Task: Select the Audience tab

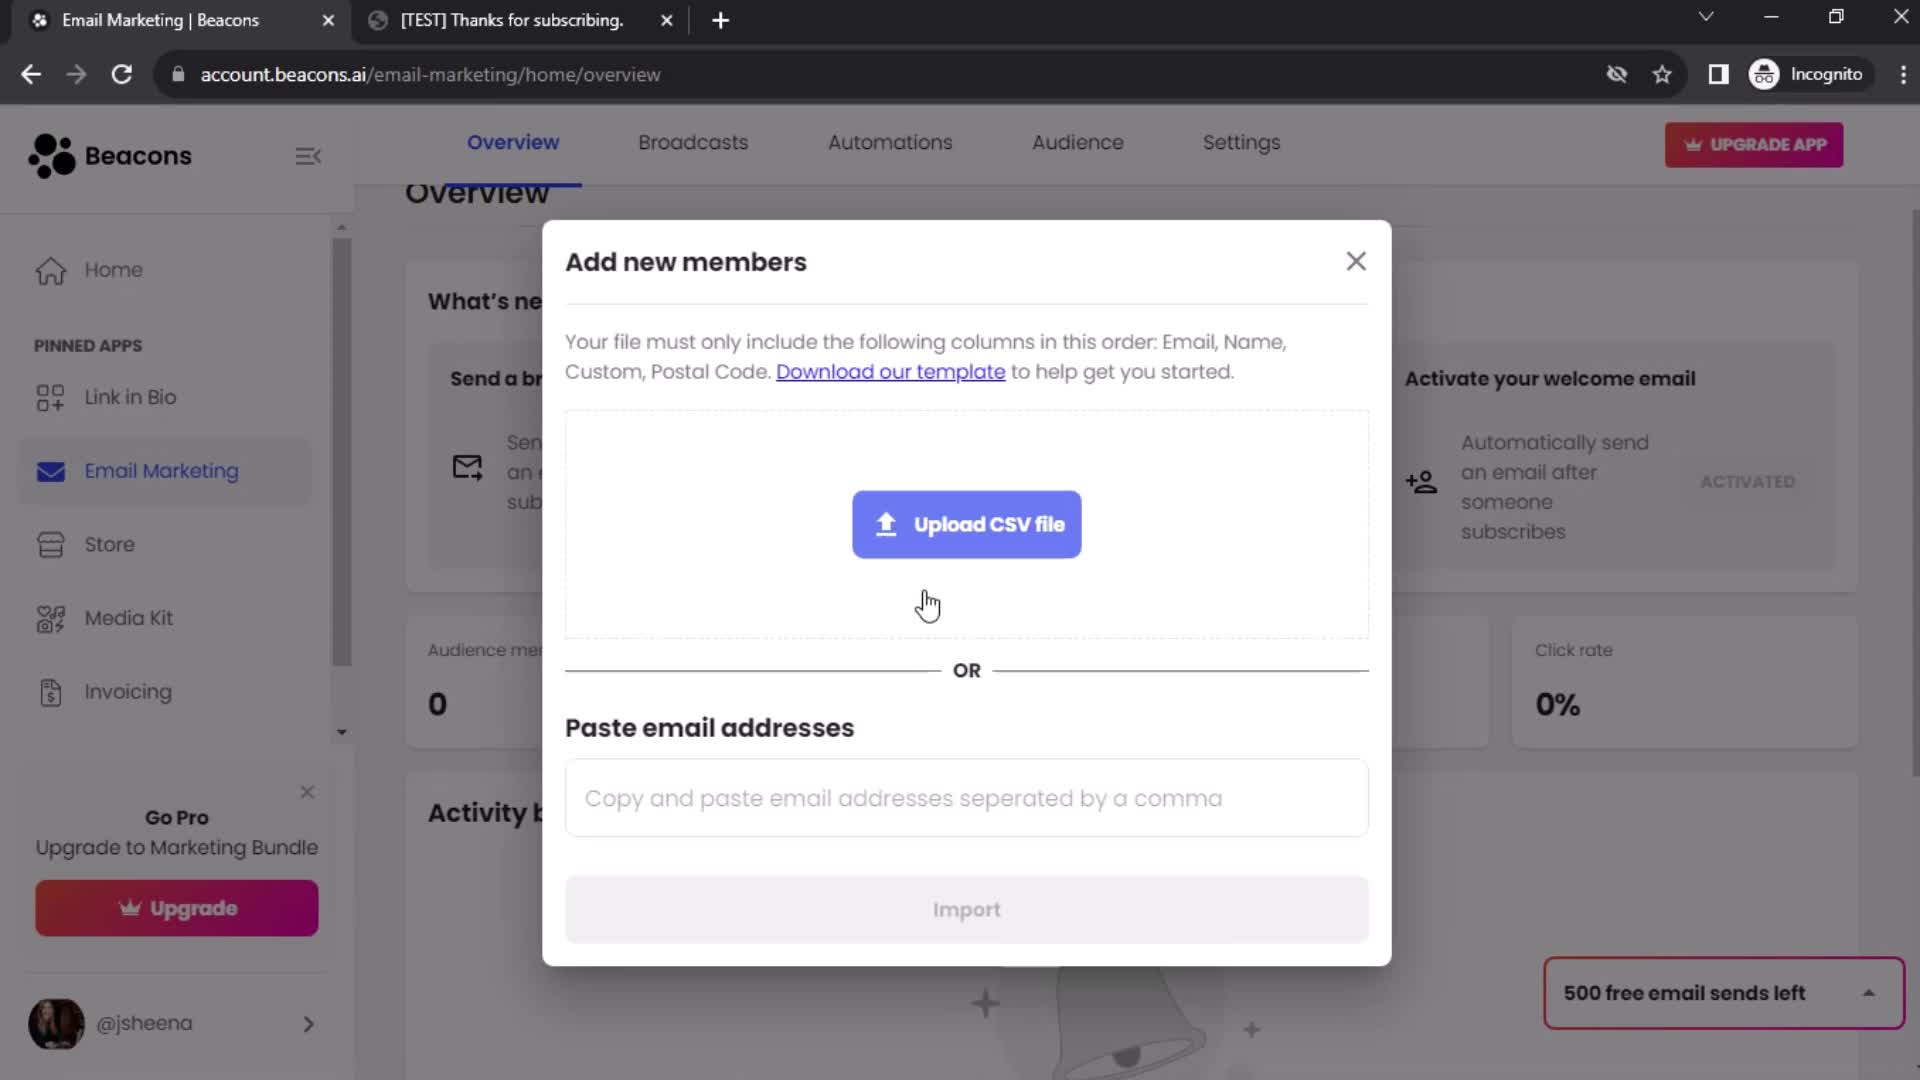Action: 1077,142
